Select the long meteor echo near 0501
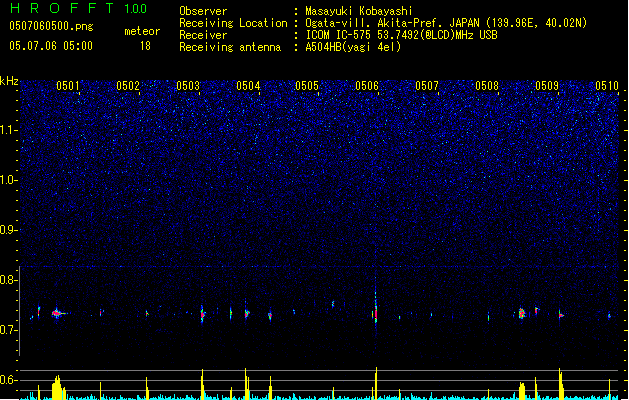This screenshot has height=400, width=629. pyautogui.click(x=59, y=313)
